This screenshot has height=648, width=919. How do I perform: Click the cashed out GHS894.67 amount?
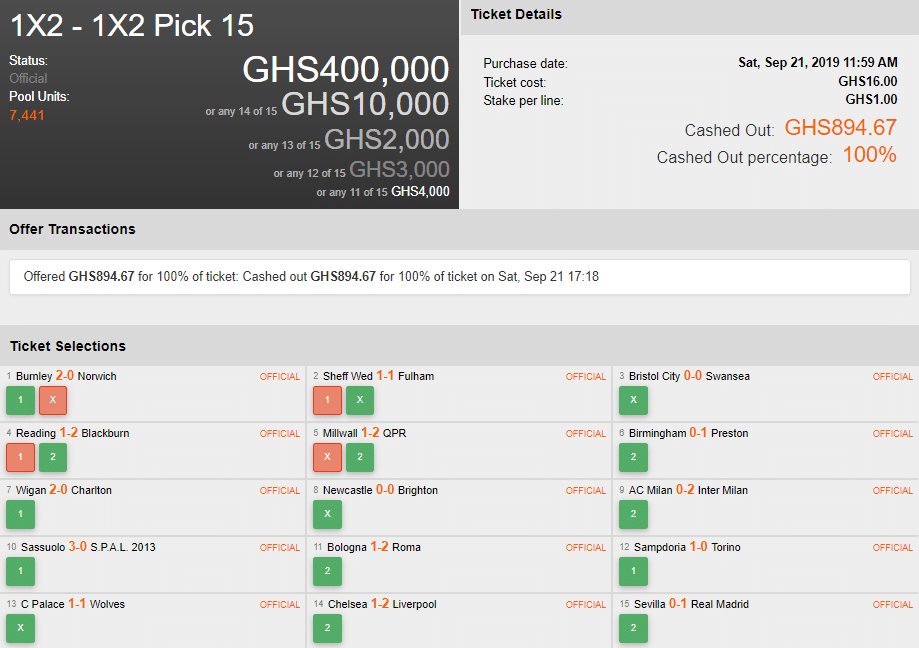[840, 128]
